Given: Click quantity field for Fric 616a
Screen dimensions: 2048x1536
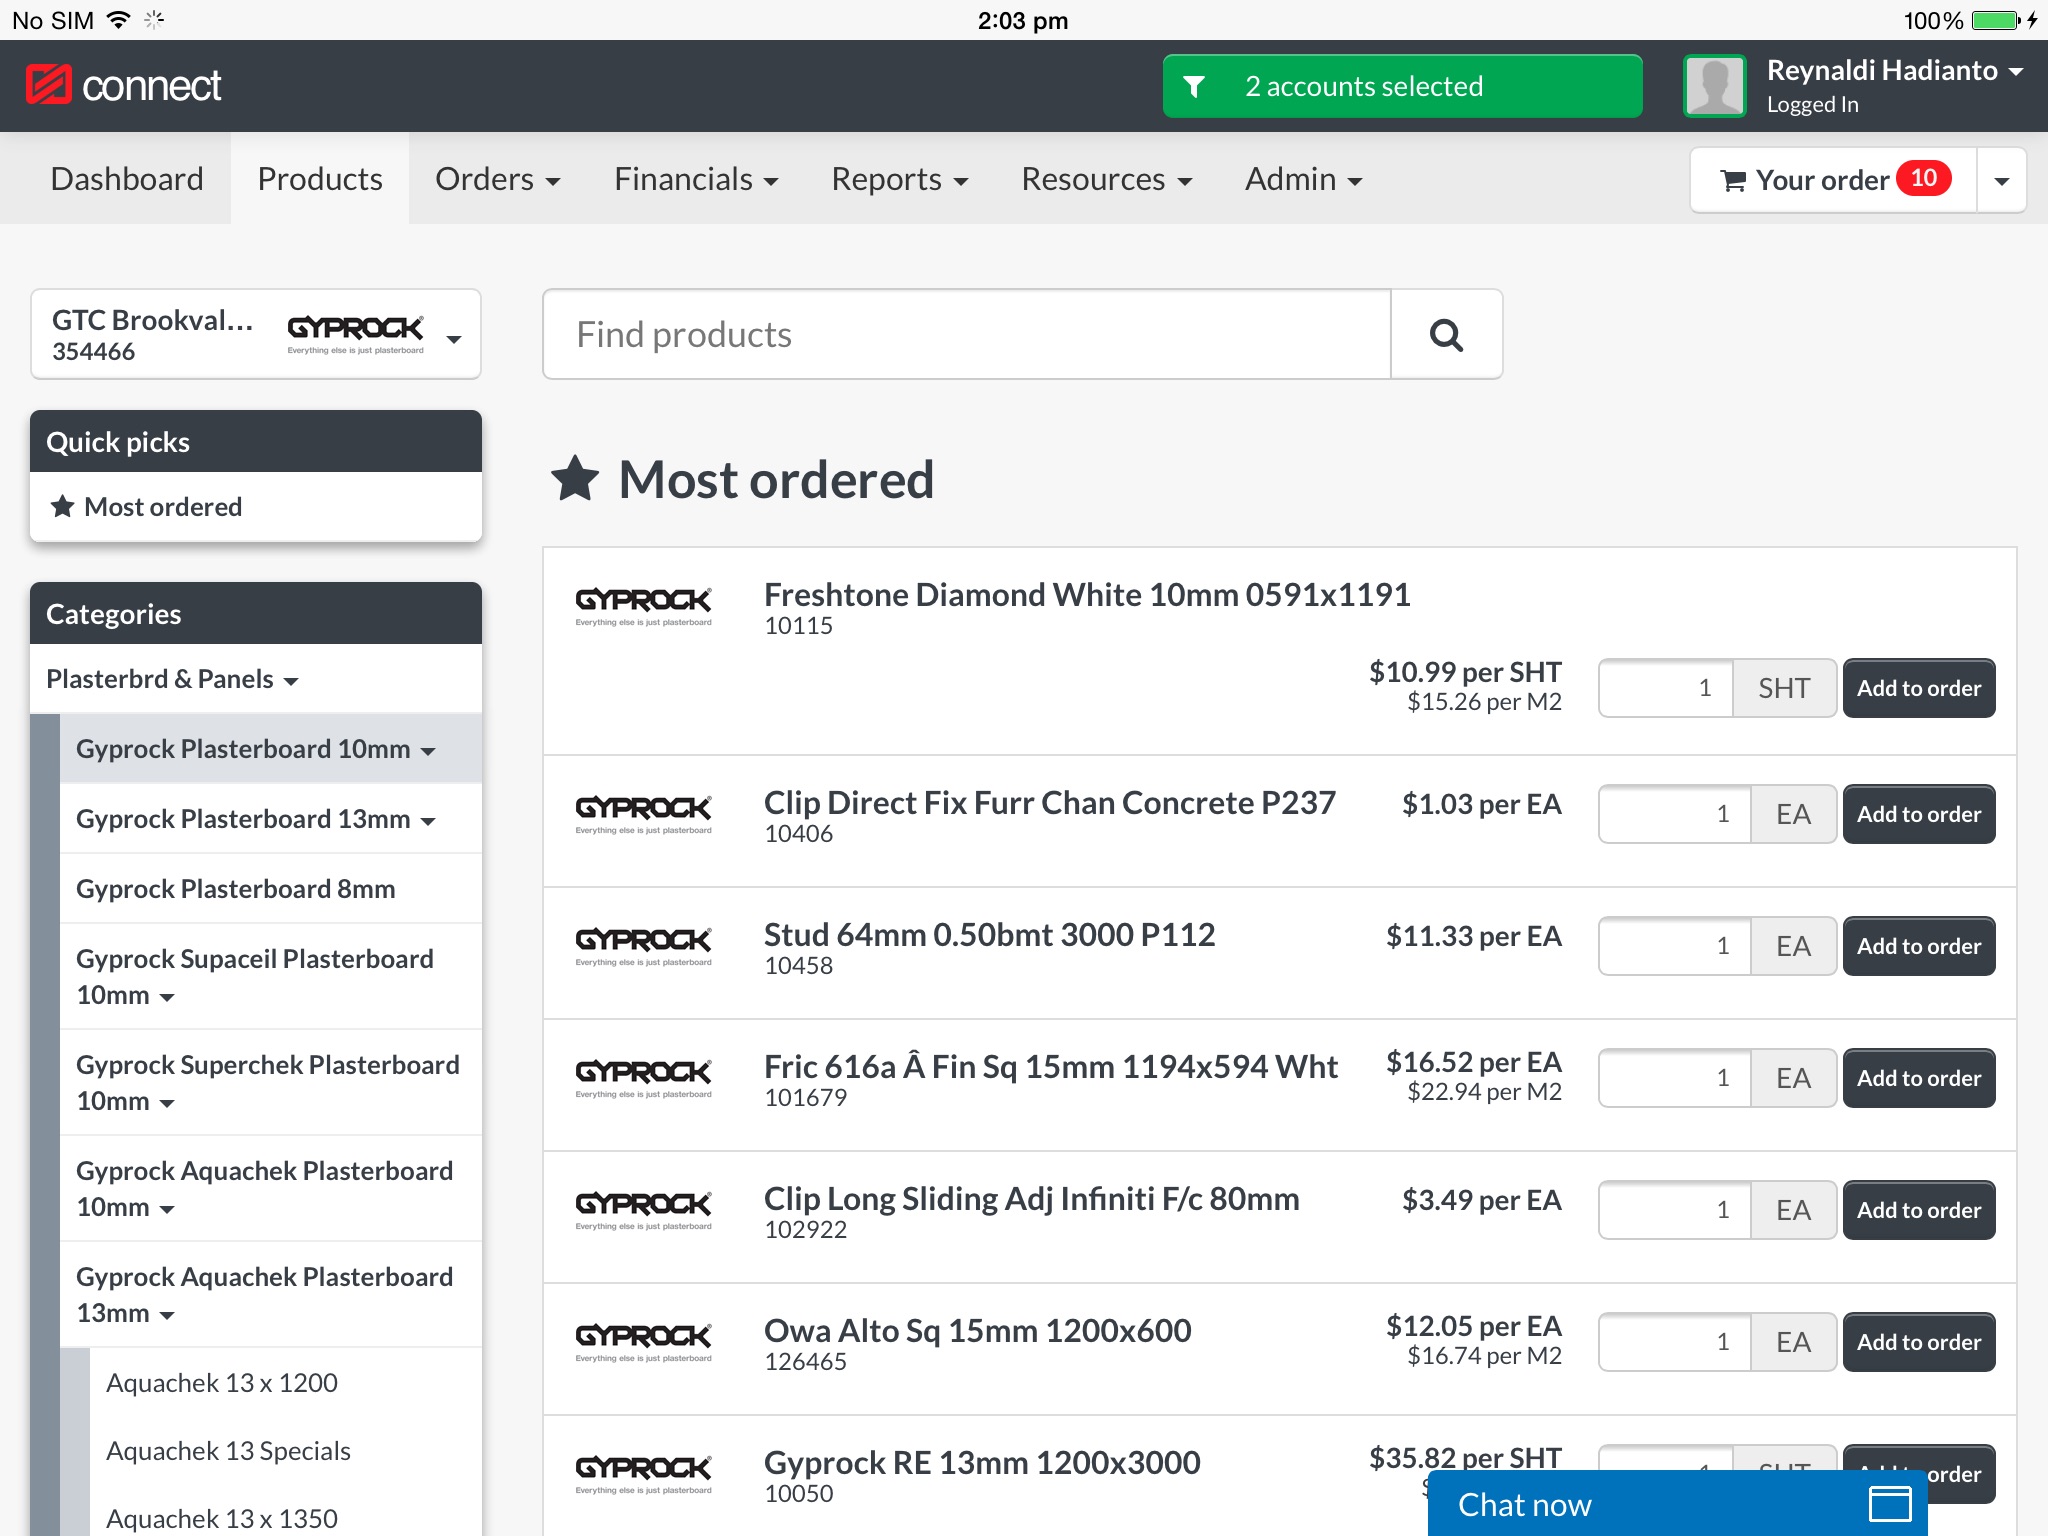Looking at the screenshot, I should (1675, 1078).
